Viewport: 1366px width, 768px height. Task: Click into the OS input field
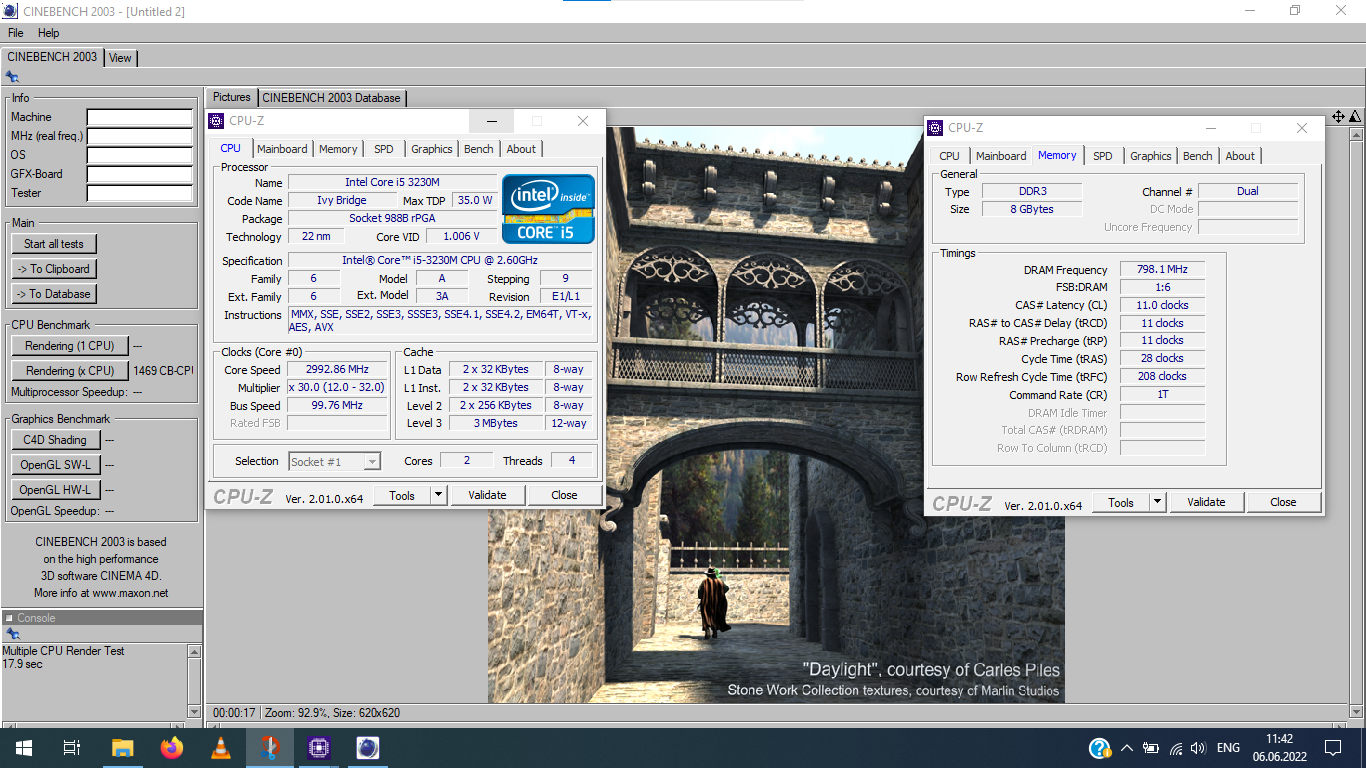(139, 155)
